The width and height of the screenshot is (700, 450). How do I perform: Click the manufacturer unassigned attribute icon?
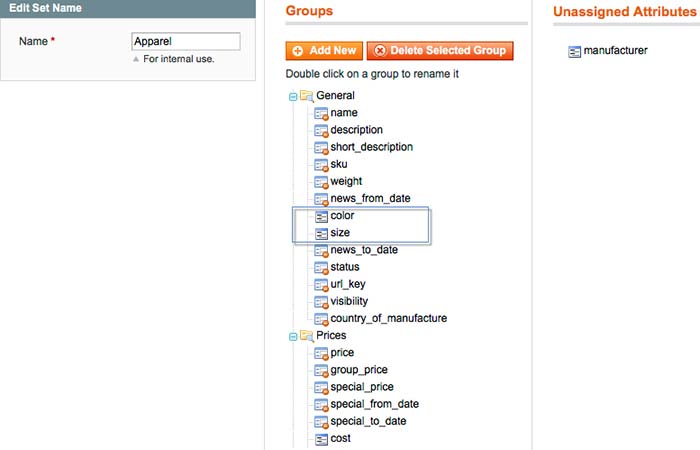(574, 51)
